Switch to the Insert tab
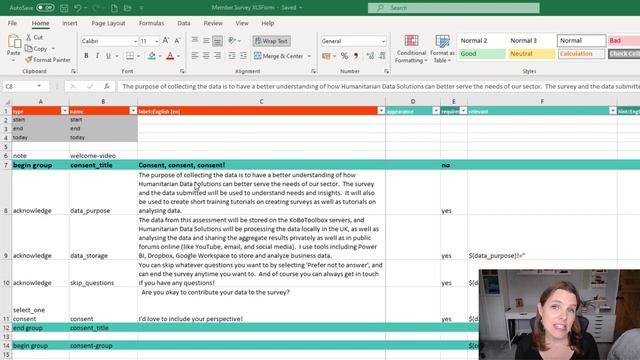 tap(70, 23)
